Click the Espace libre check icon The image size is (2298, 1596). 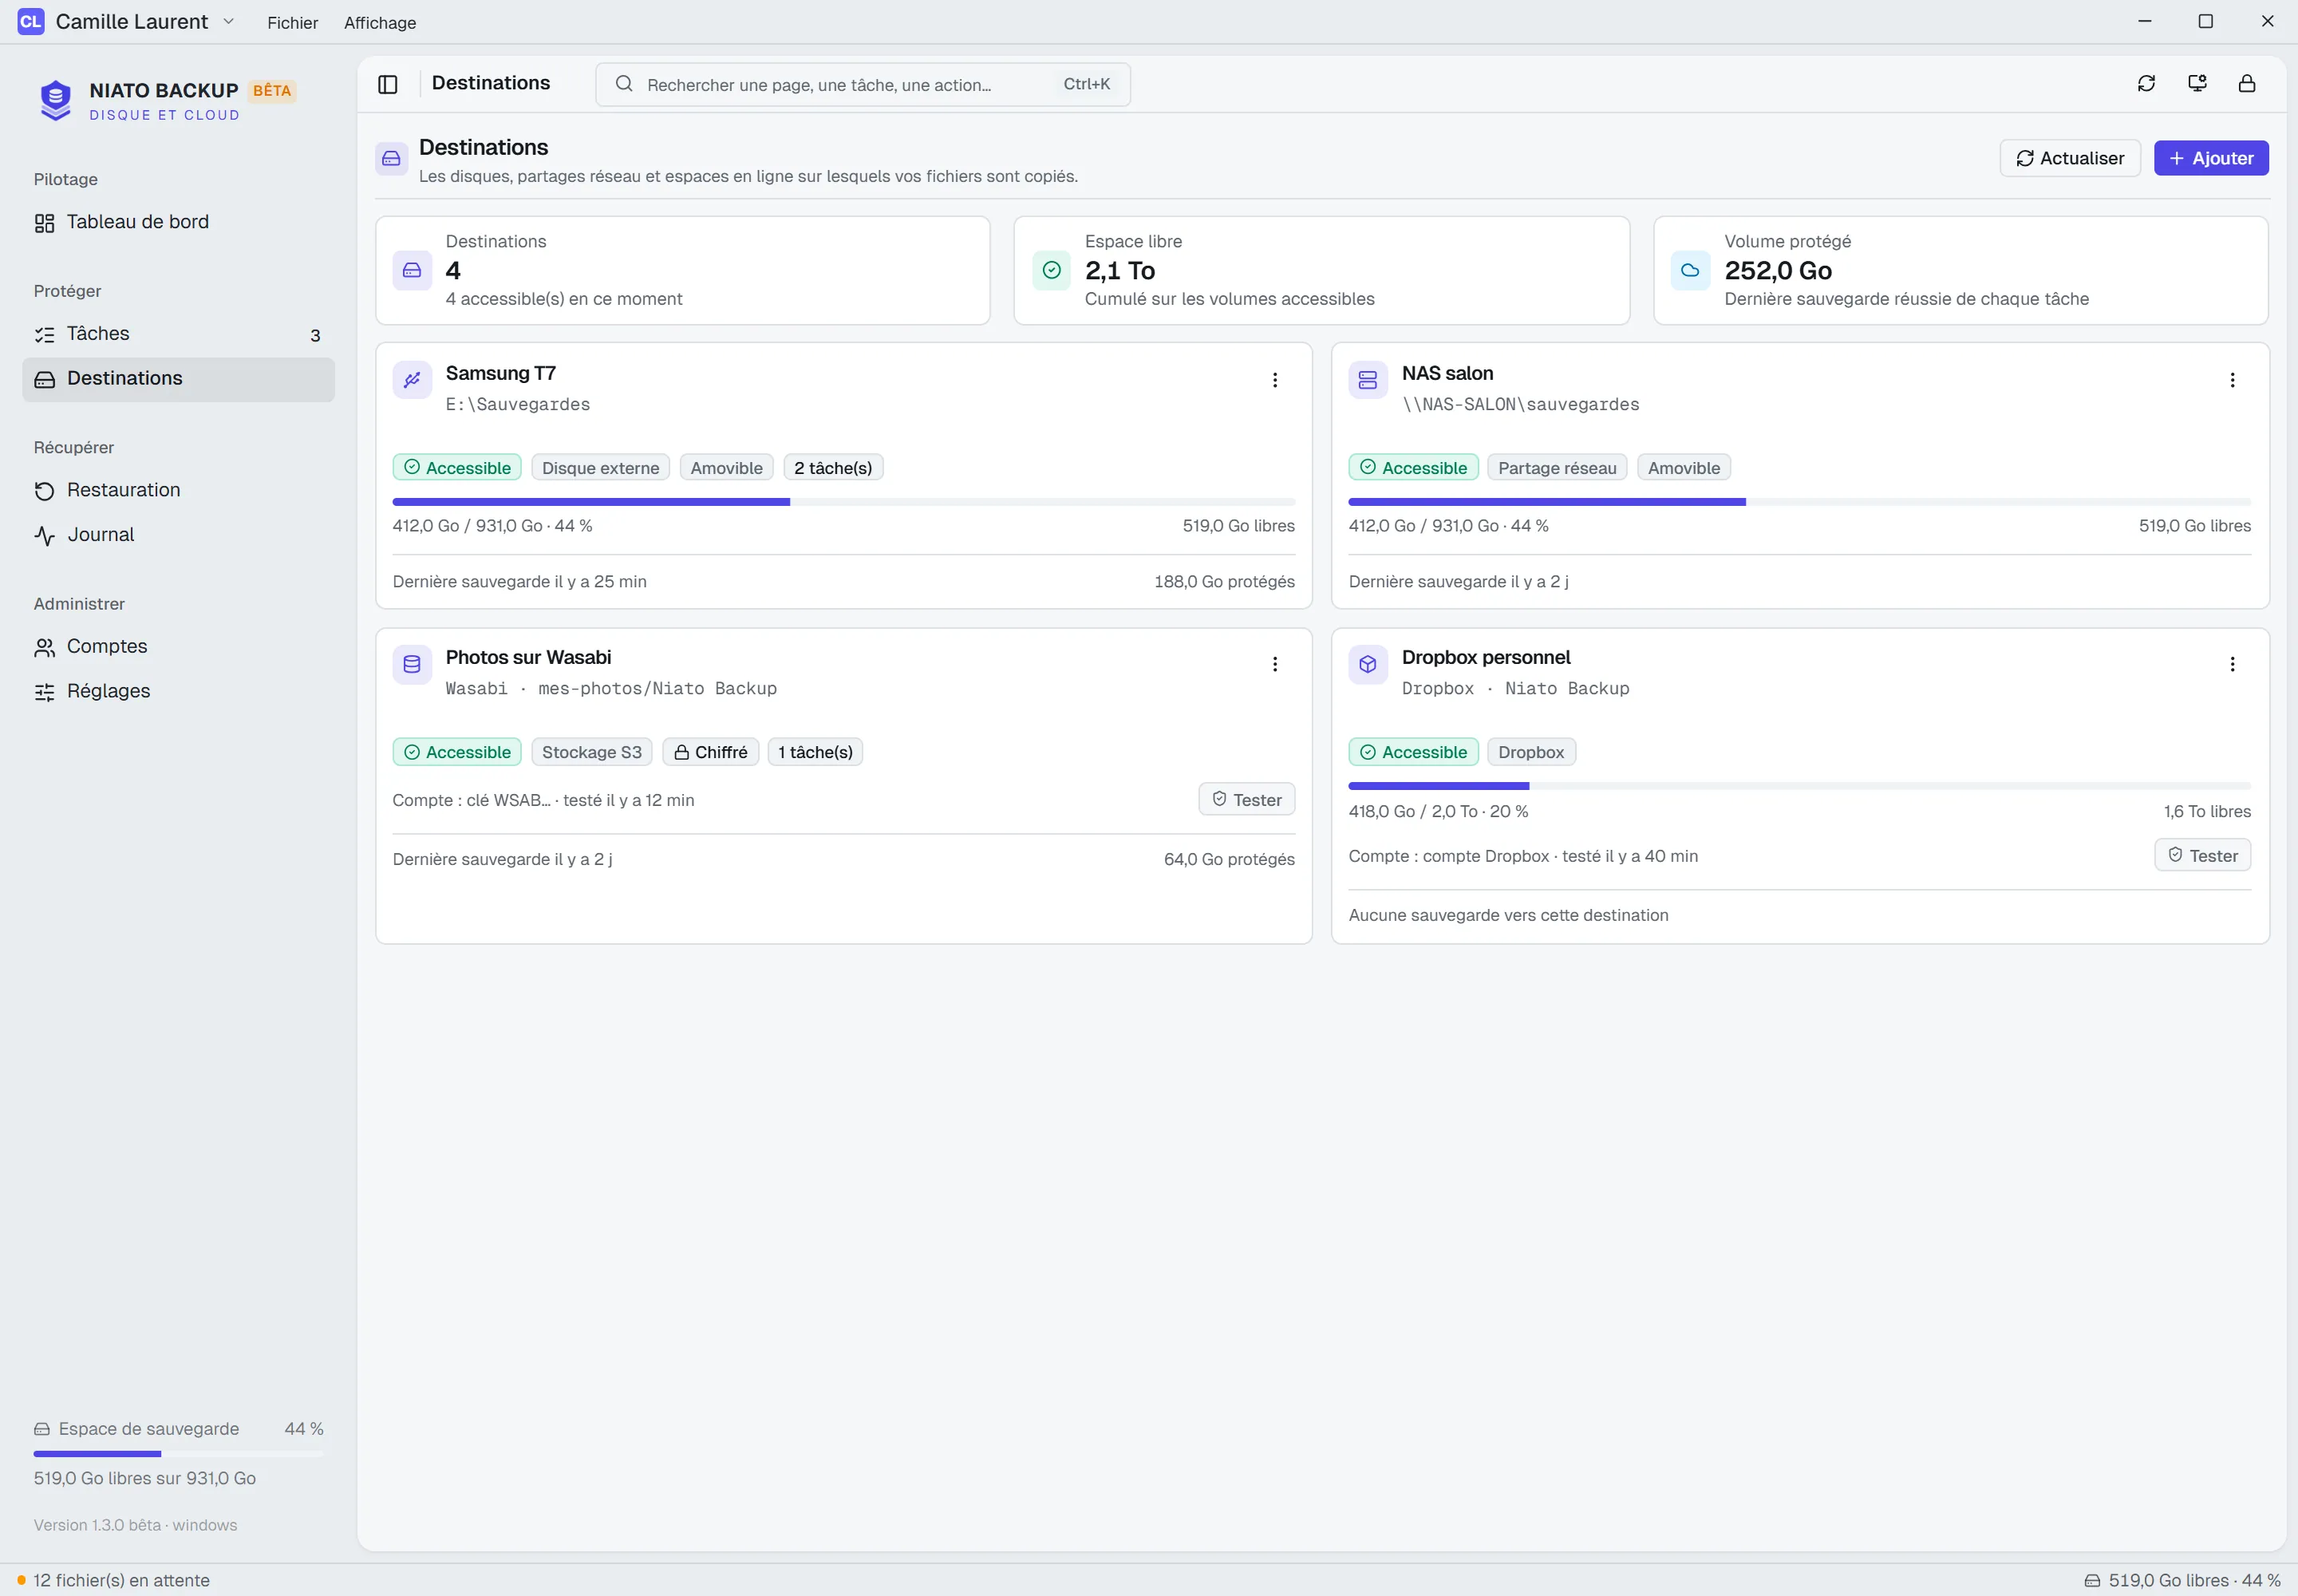pos(1051,270)
